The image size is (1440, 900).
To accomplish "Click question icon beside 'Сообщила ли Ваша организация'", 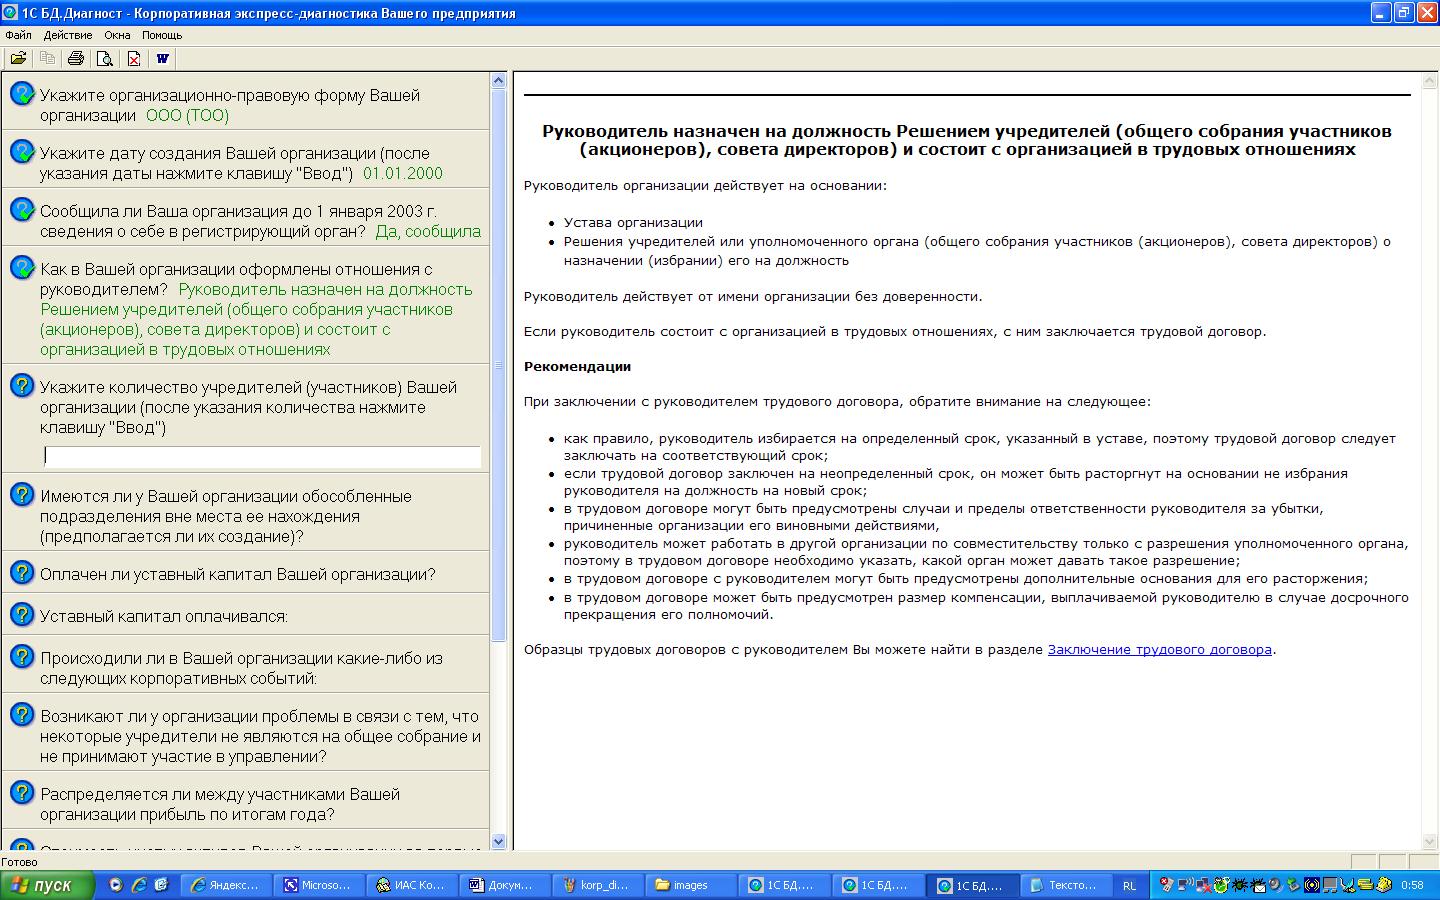I will coord(22,210).
